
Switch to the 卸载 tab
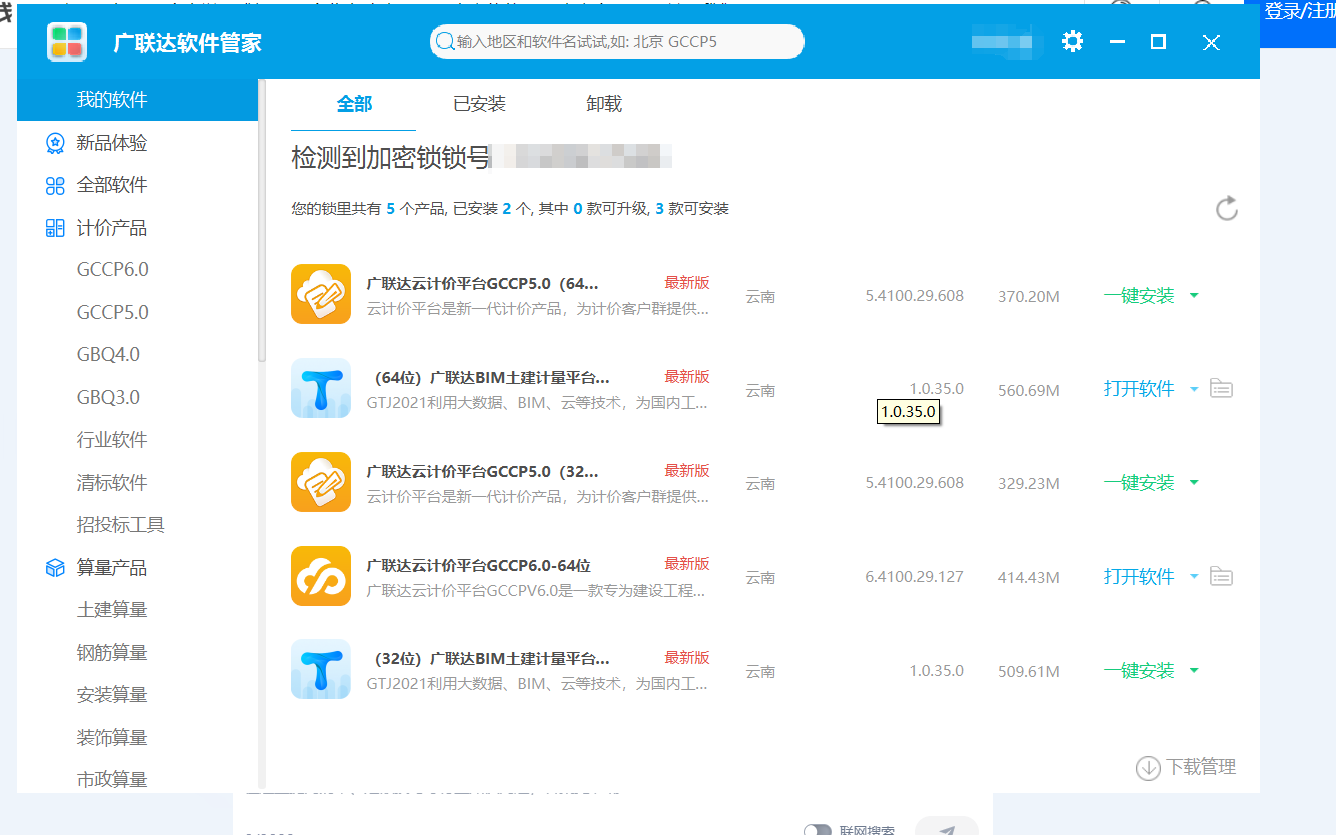tap(604, 104)
